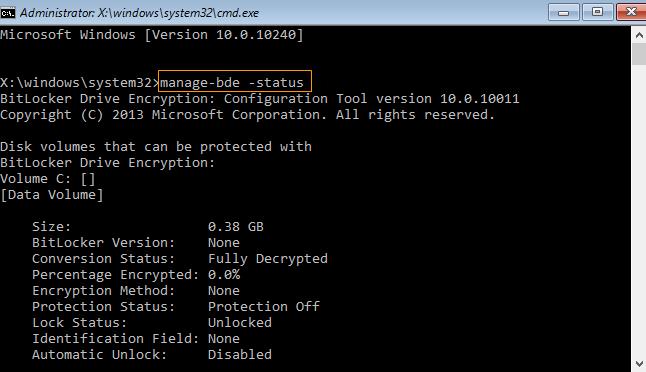646x372 pixels.
Task: Close the Administrator cmd.exe window
Action: pyautogui.click(x=631, y=12)
